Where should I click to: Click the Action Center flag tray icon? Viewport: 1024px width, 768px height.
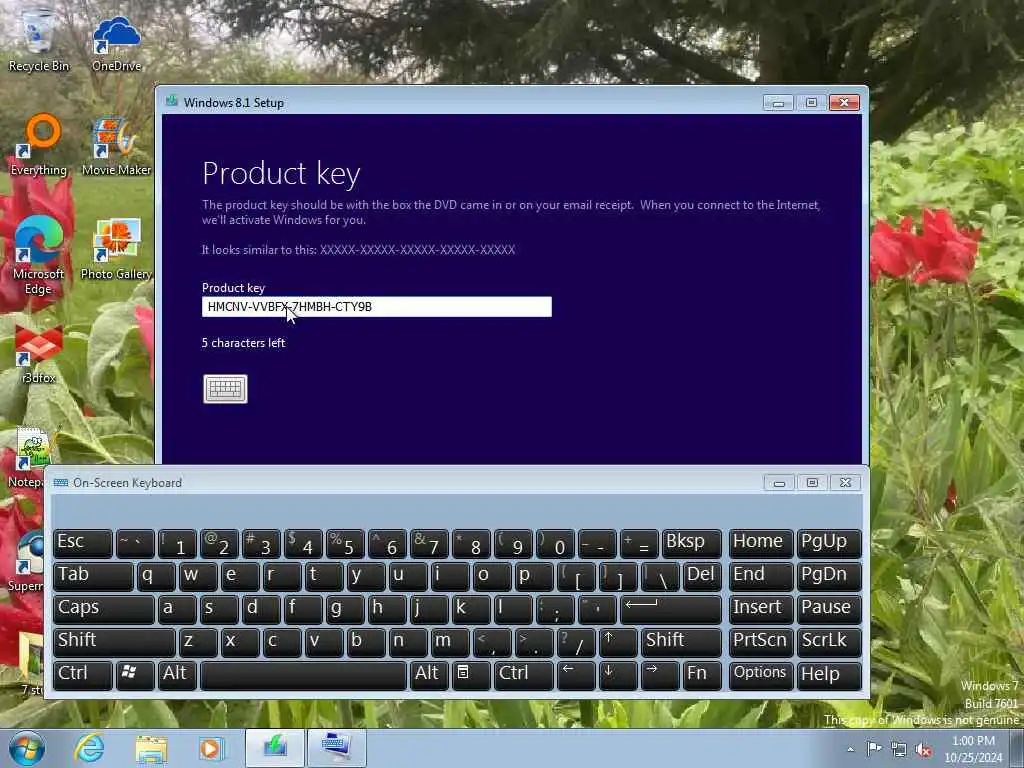point(874,749)
